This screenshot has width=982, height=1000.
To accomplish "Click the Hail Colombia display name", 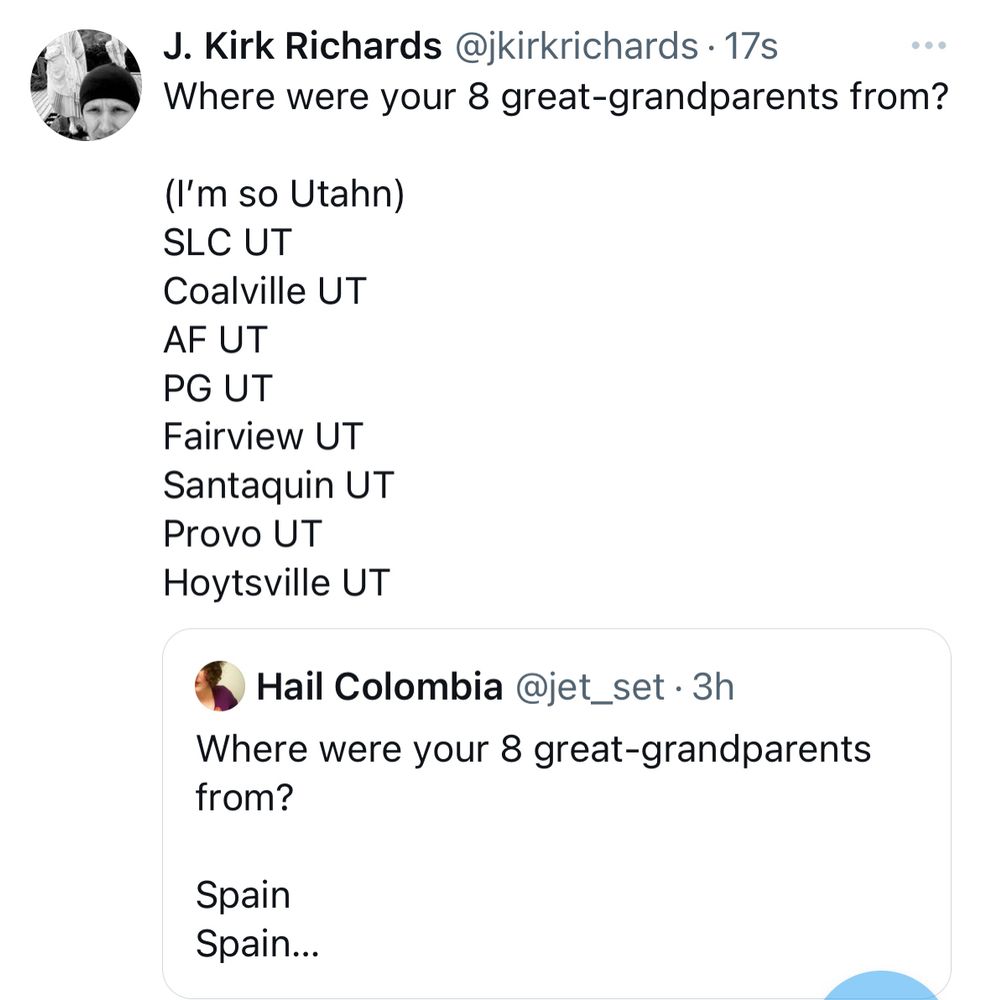I will 380,687.
